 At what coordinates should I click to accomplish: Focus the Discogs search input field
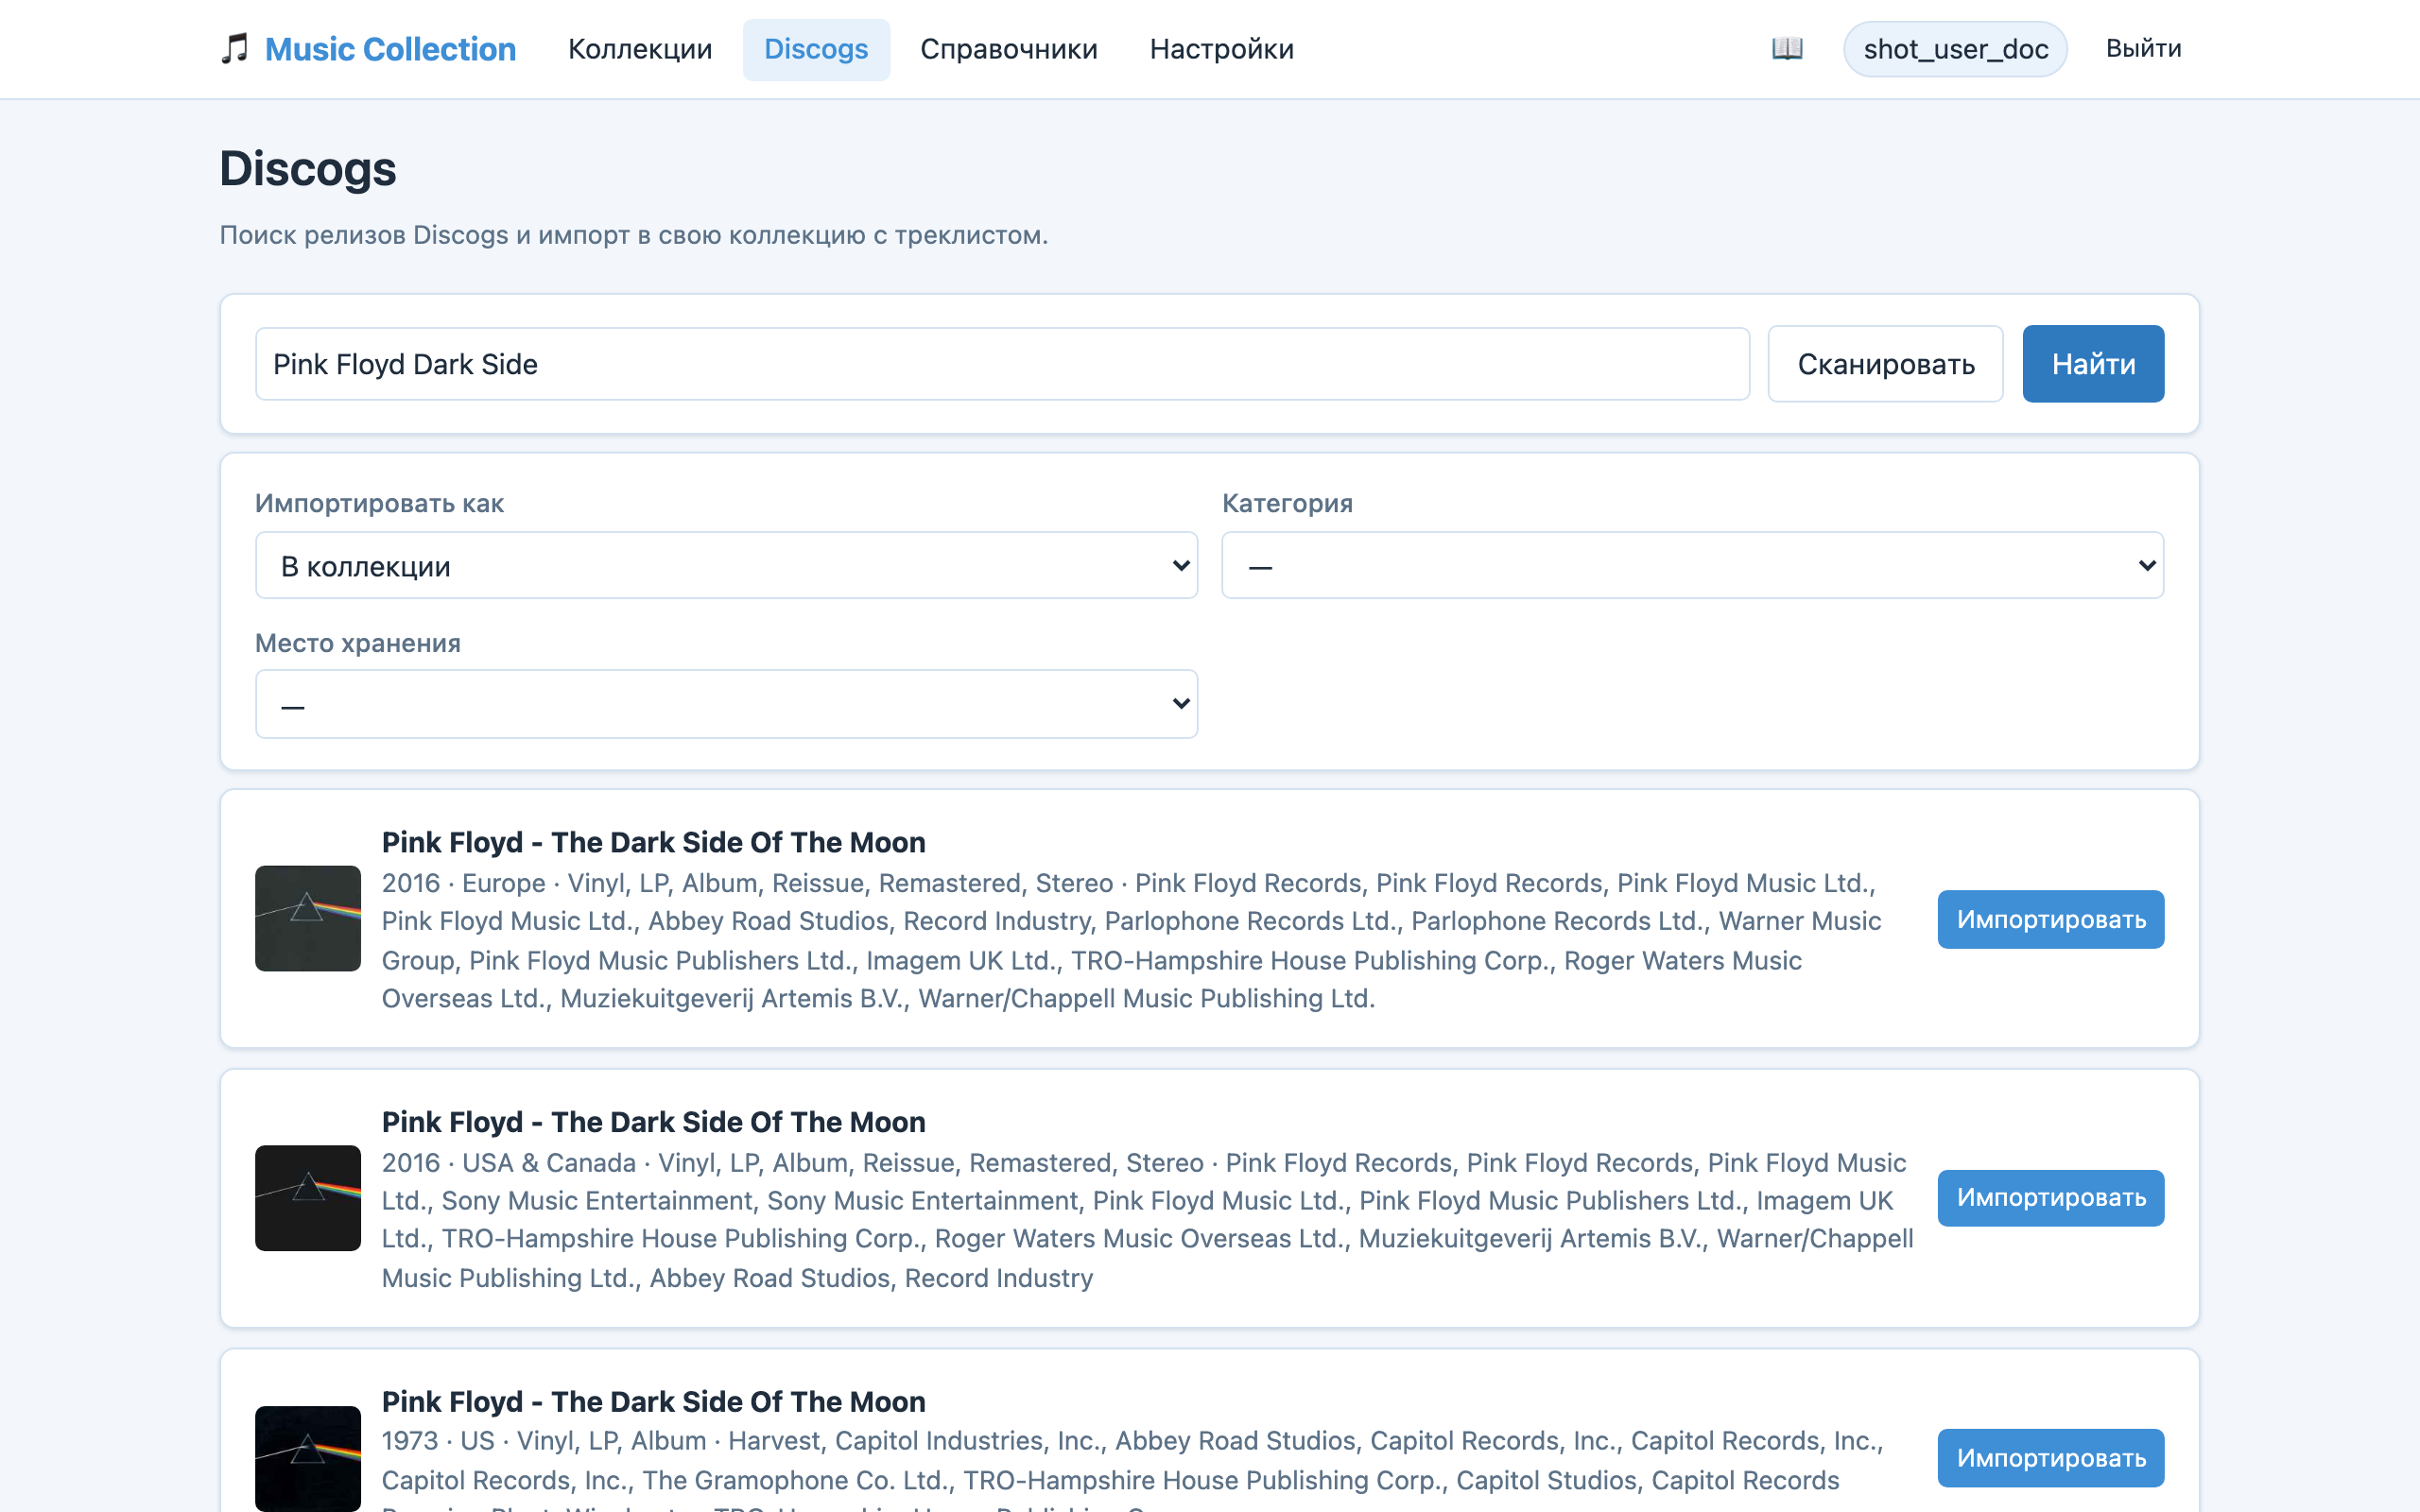[x=1002, y=364]
